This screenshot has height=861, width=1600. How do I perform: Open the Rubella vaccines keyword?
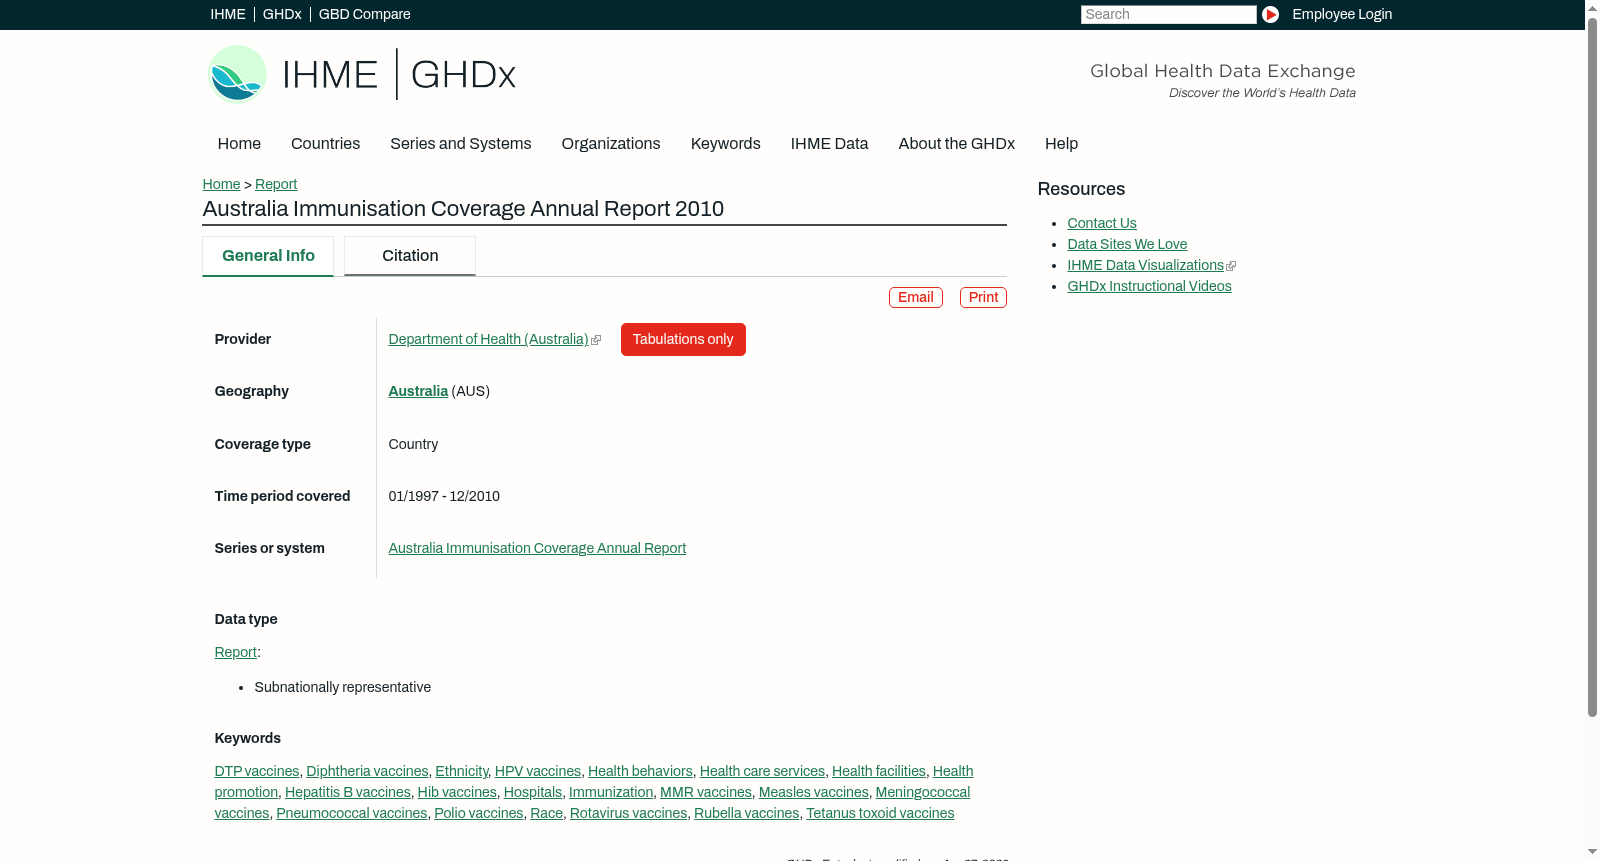[747, 813]
